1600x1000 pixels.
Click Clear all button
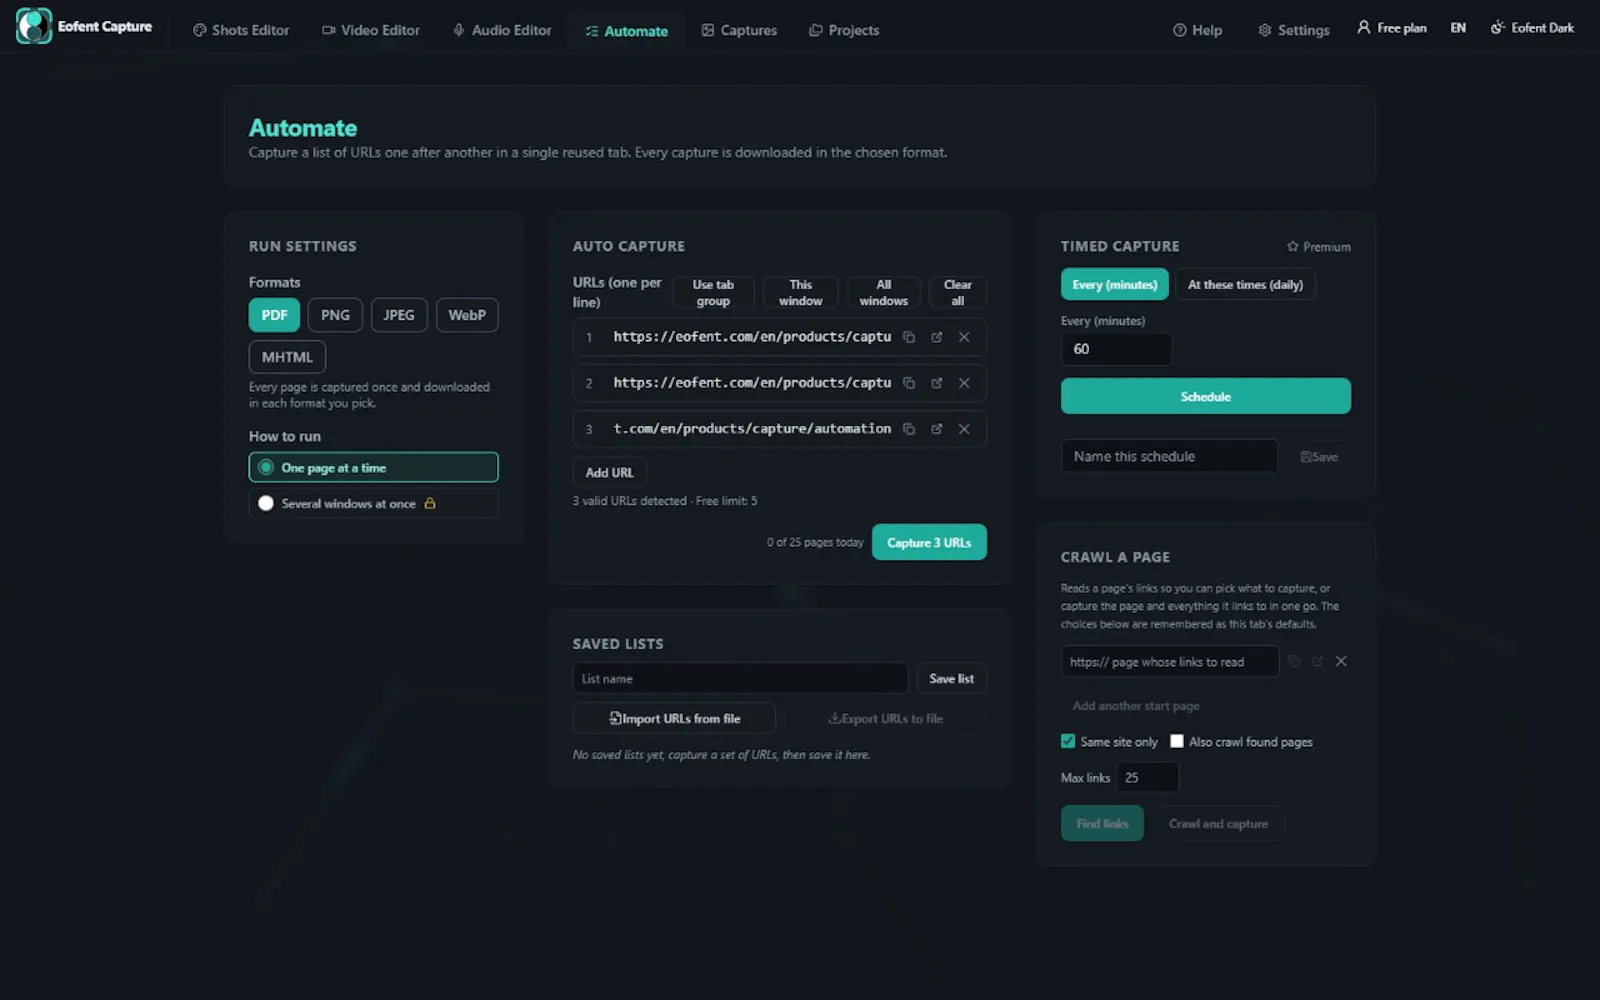(x=958, y=293)
